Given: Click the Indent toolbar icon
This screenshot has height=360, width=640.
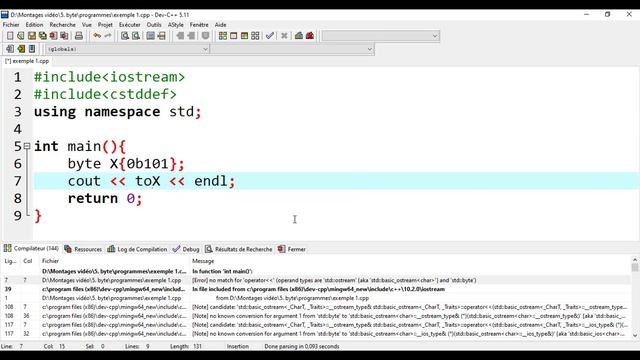Looking at the screenshot, I should click(180, 36).
